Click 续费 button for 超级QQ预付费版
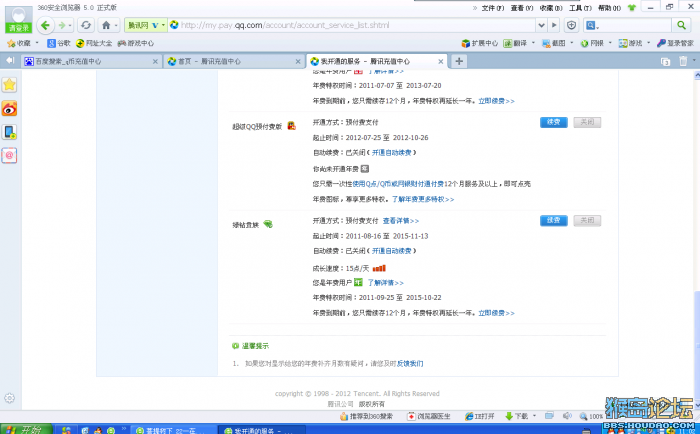Viewport: 700px width, 434px height. [554, 122]
